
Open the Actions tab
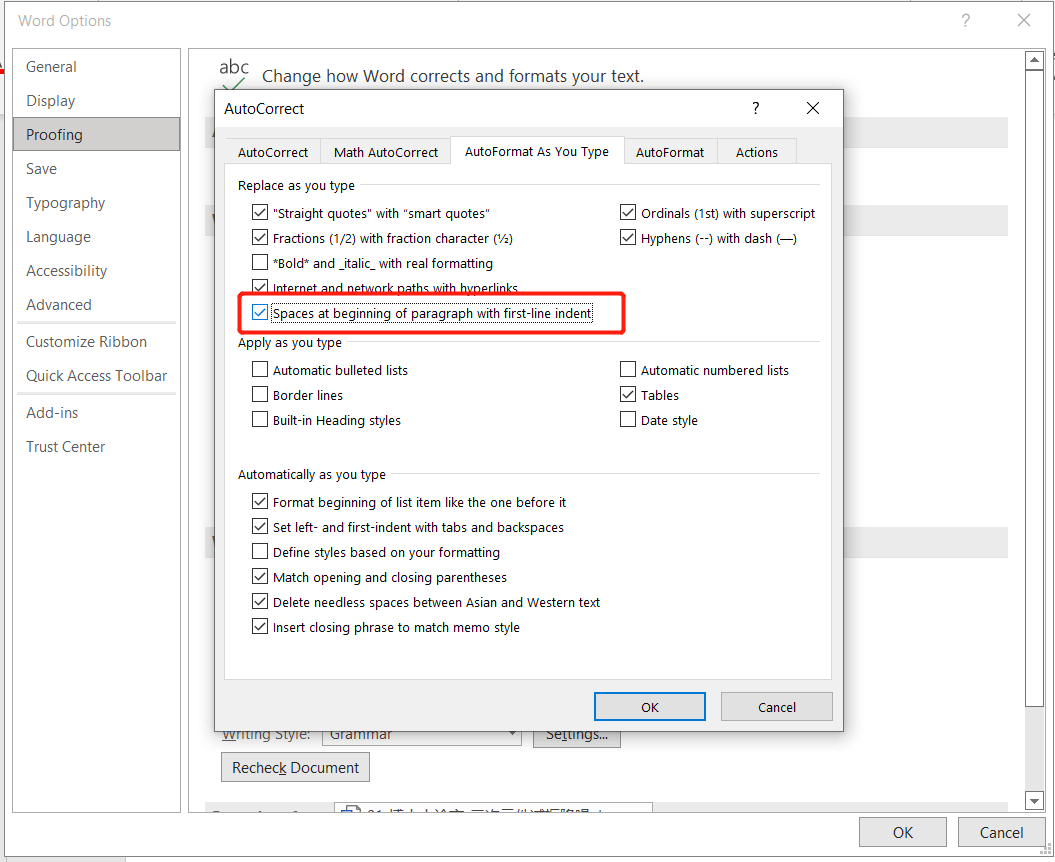756,151
